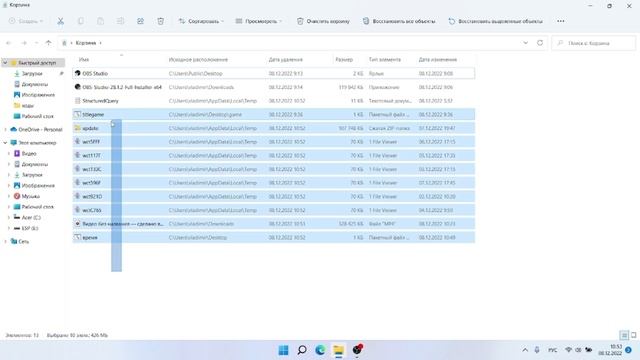The image size is (640, 360).
Task: Open the Создать (New) dropdown
Action: (26, 21)
